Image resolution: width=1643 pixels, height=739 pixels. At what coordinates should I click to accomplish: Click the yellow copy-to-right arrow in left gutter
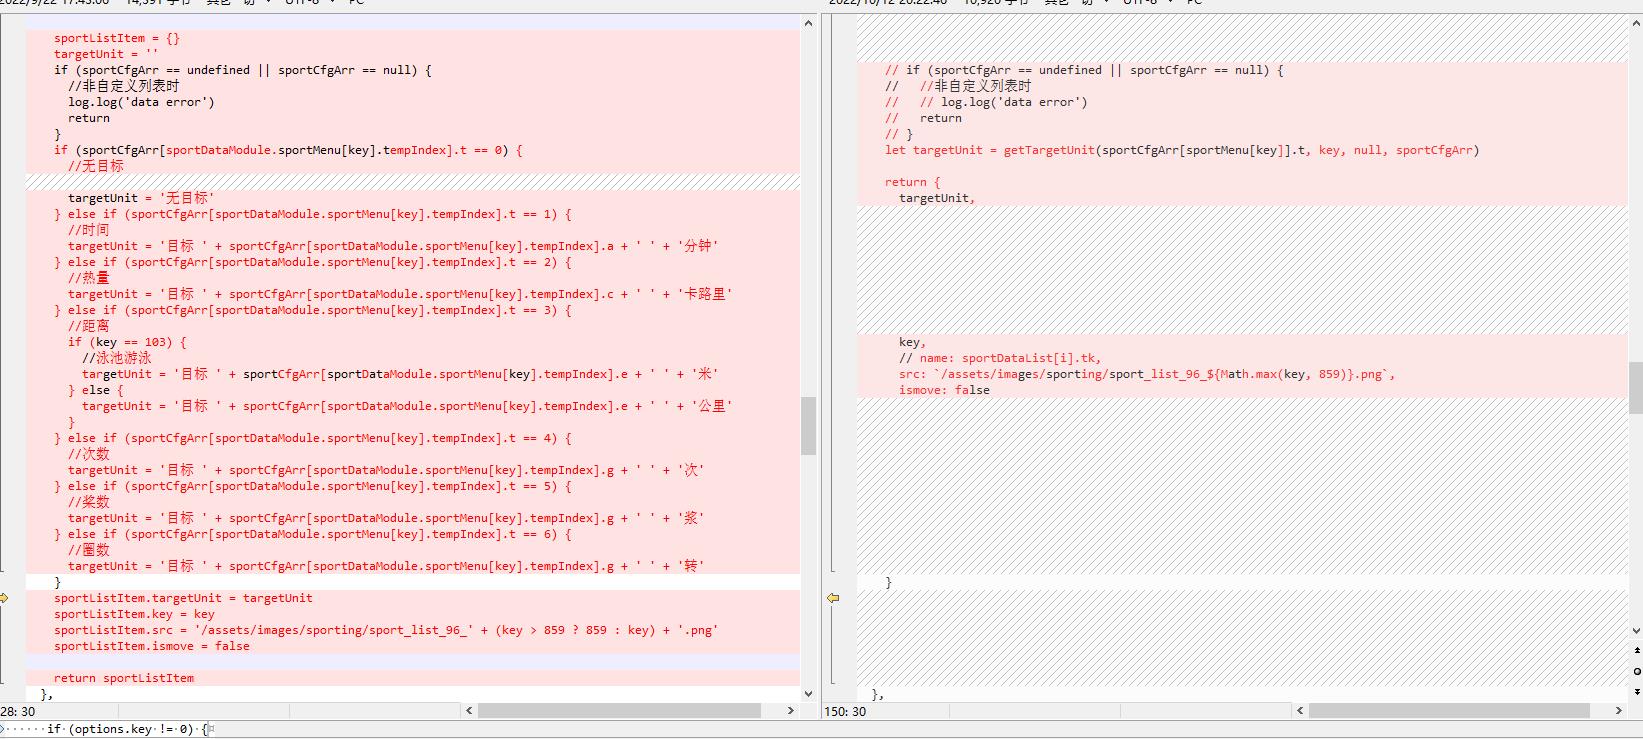coord(4,598)
